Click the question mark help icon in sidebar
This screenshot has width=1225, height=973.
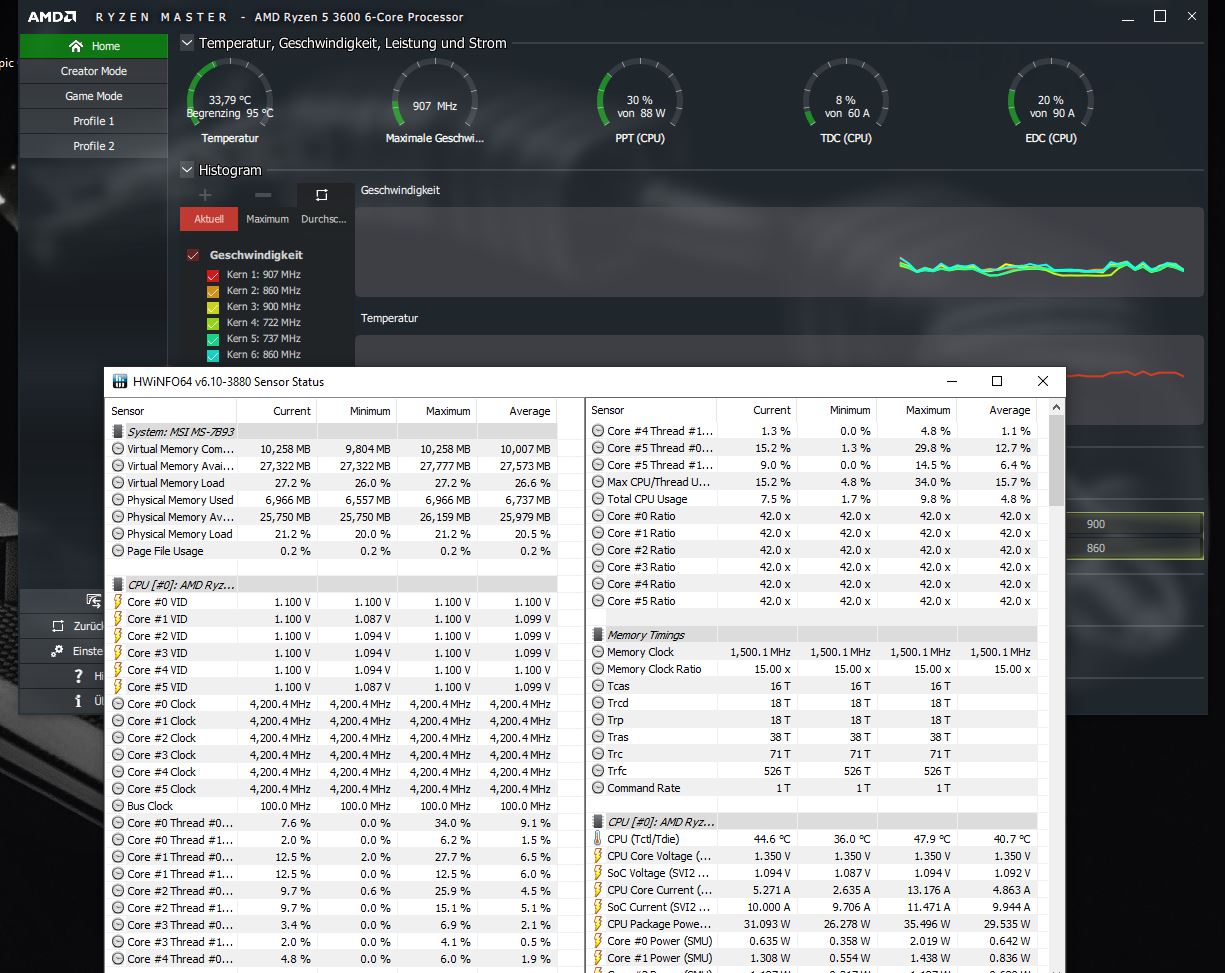78,676
